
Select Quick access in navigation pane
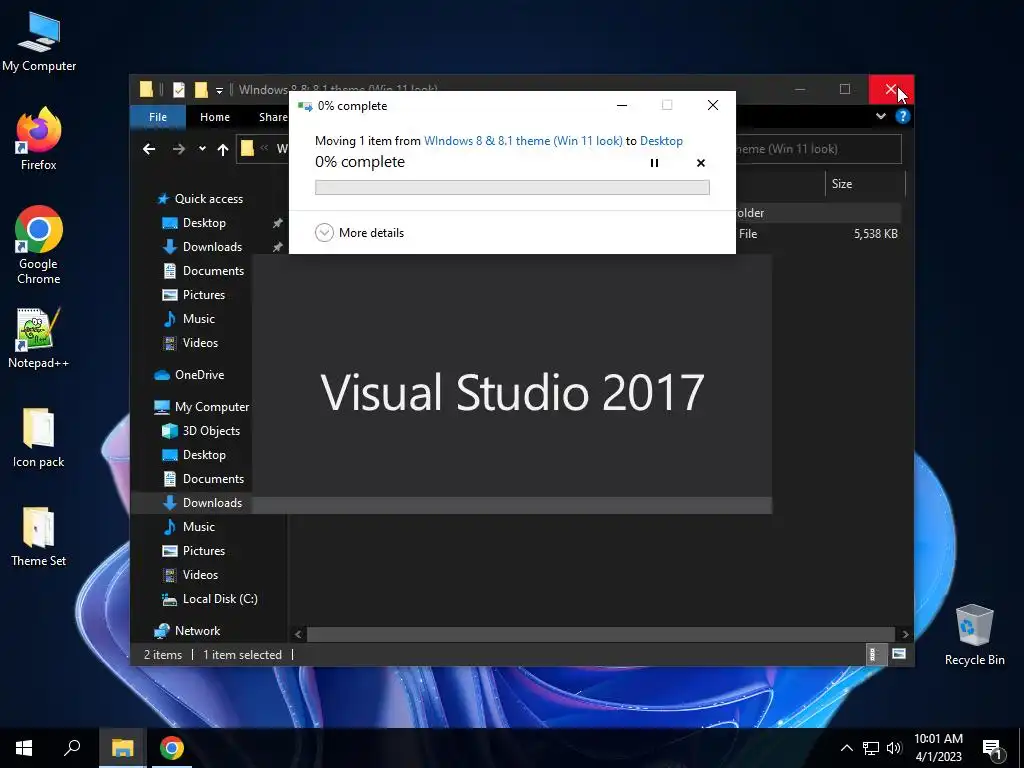[200, 199]
